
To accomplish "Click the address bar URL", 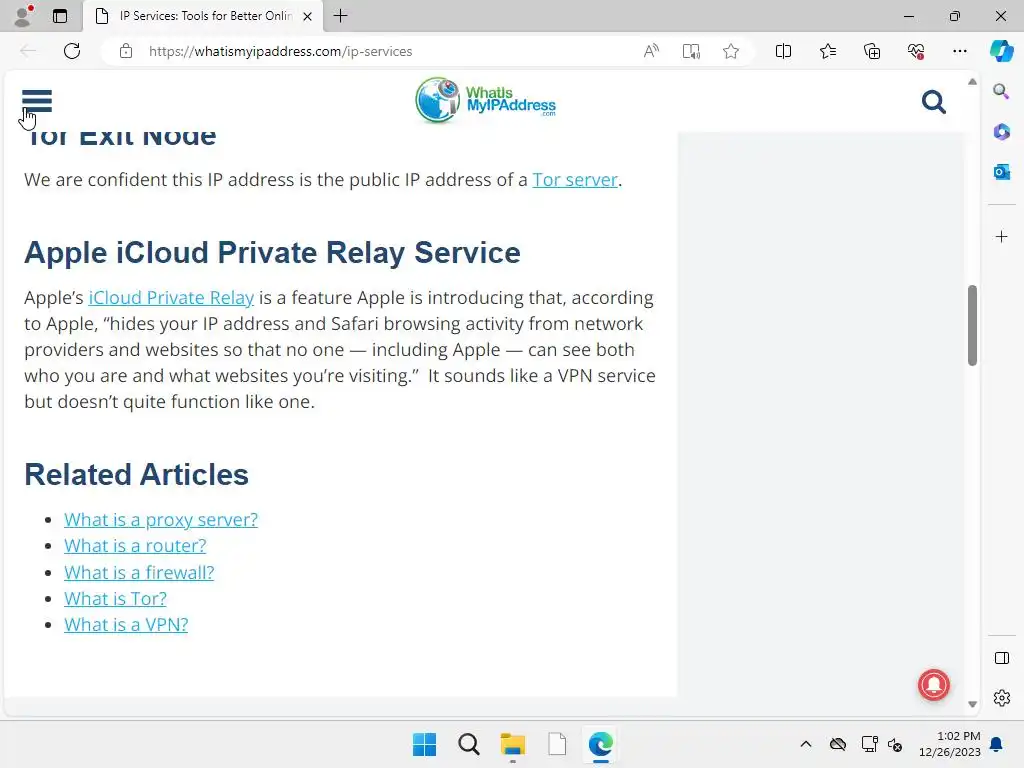I will pos(280,52).
